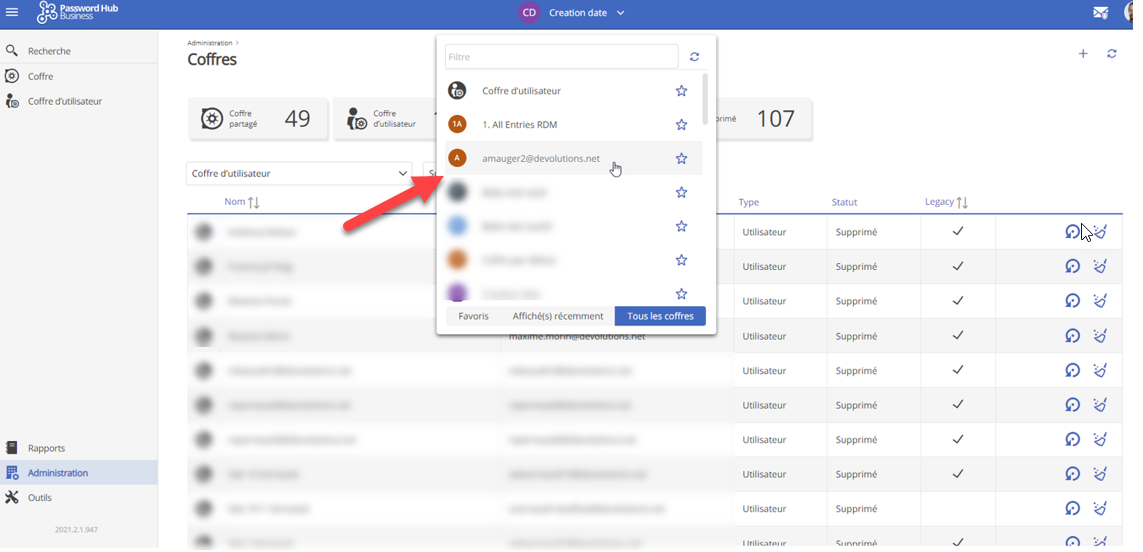Image resolution: width=1143 pixels, height=552 pixels.
Task: Refresh the vault picker list
Action: click(694, 57)
